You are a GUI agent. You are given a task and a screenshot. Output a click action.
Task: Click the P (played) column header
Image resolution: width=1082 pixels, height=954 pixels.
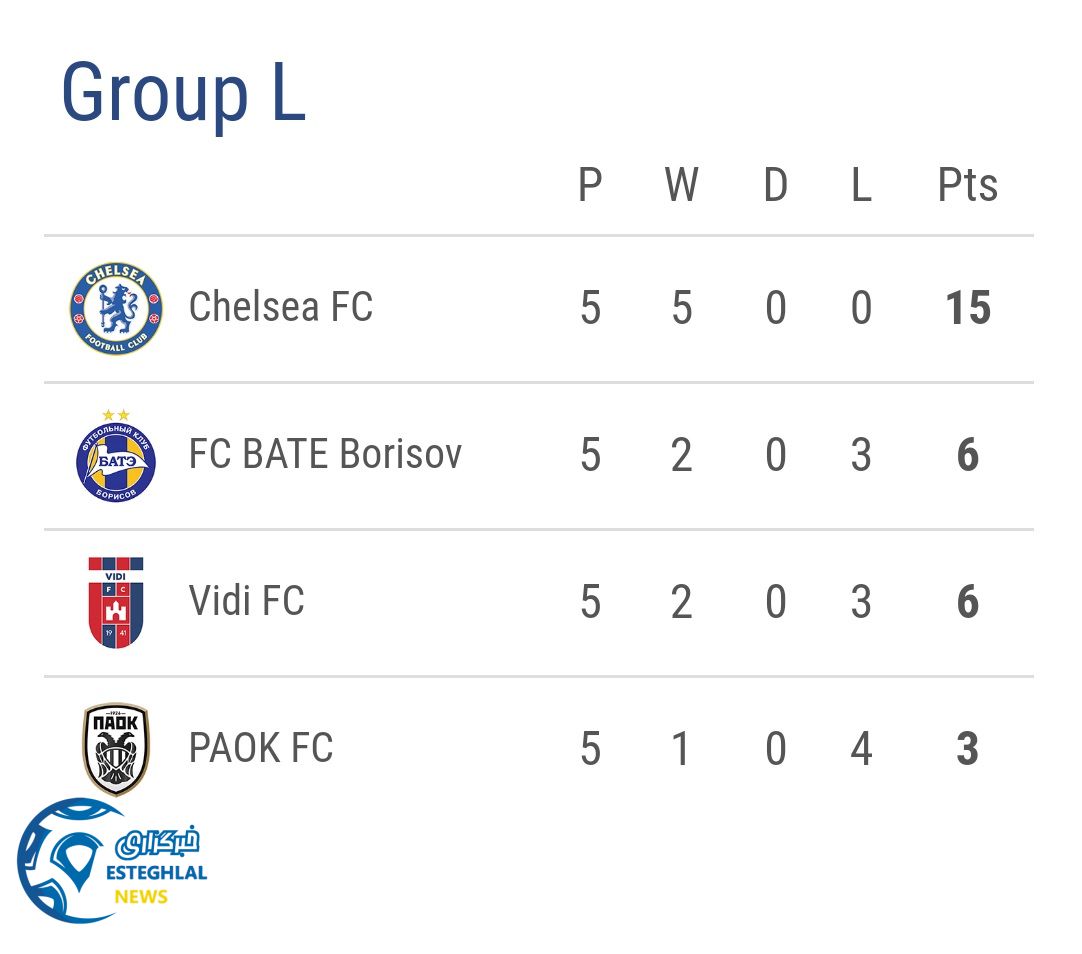pyautogui.click(x=590, y=186)
